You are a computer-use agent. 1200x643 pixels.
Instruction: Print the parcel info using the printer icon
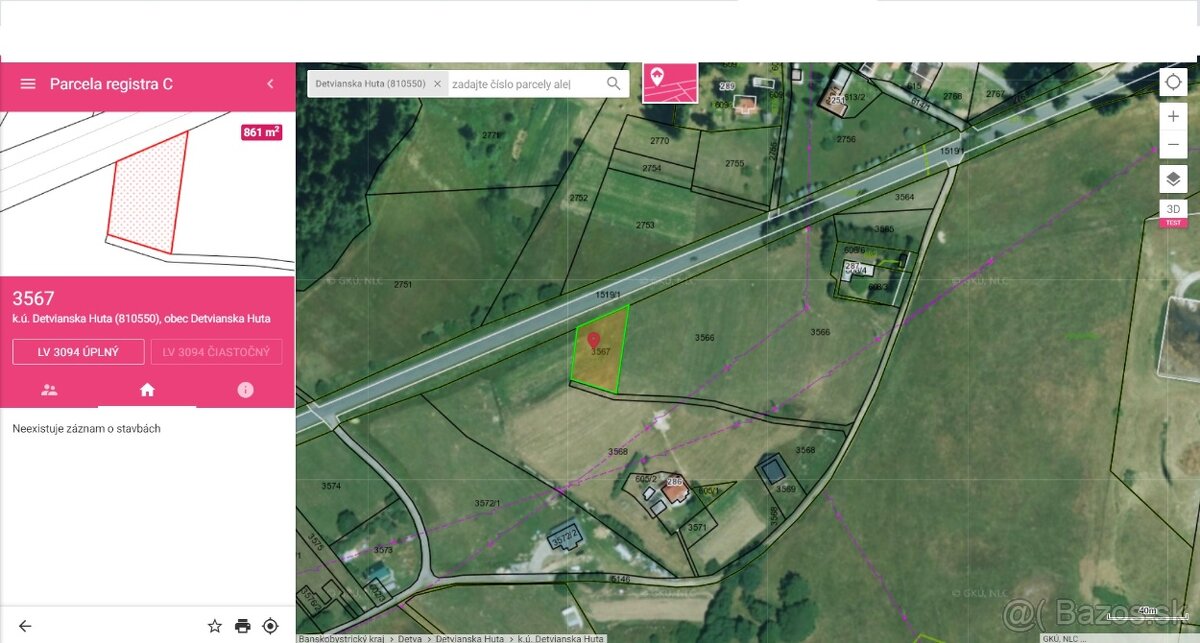point(242,626)
